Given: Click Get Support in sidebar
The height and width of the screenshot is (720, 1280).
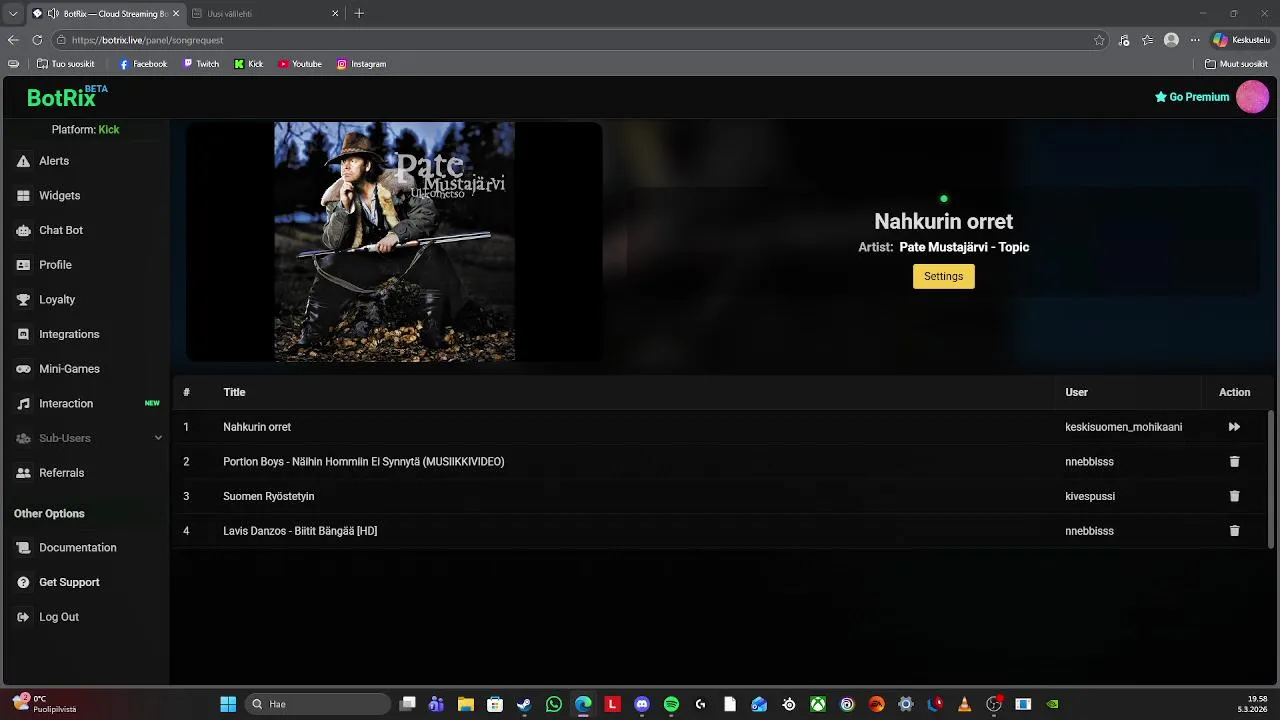Looking at the screenshot, I should (x=69, y=582).
